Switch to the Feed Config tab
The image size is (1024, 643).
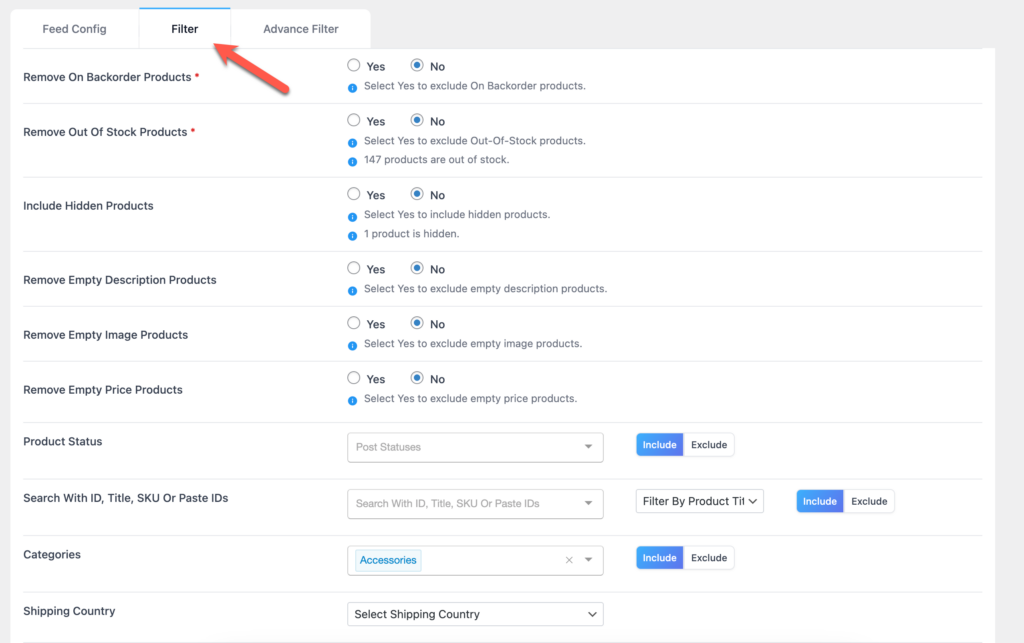74,29
